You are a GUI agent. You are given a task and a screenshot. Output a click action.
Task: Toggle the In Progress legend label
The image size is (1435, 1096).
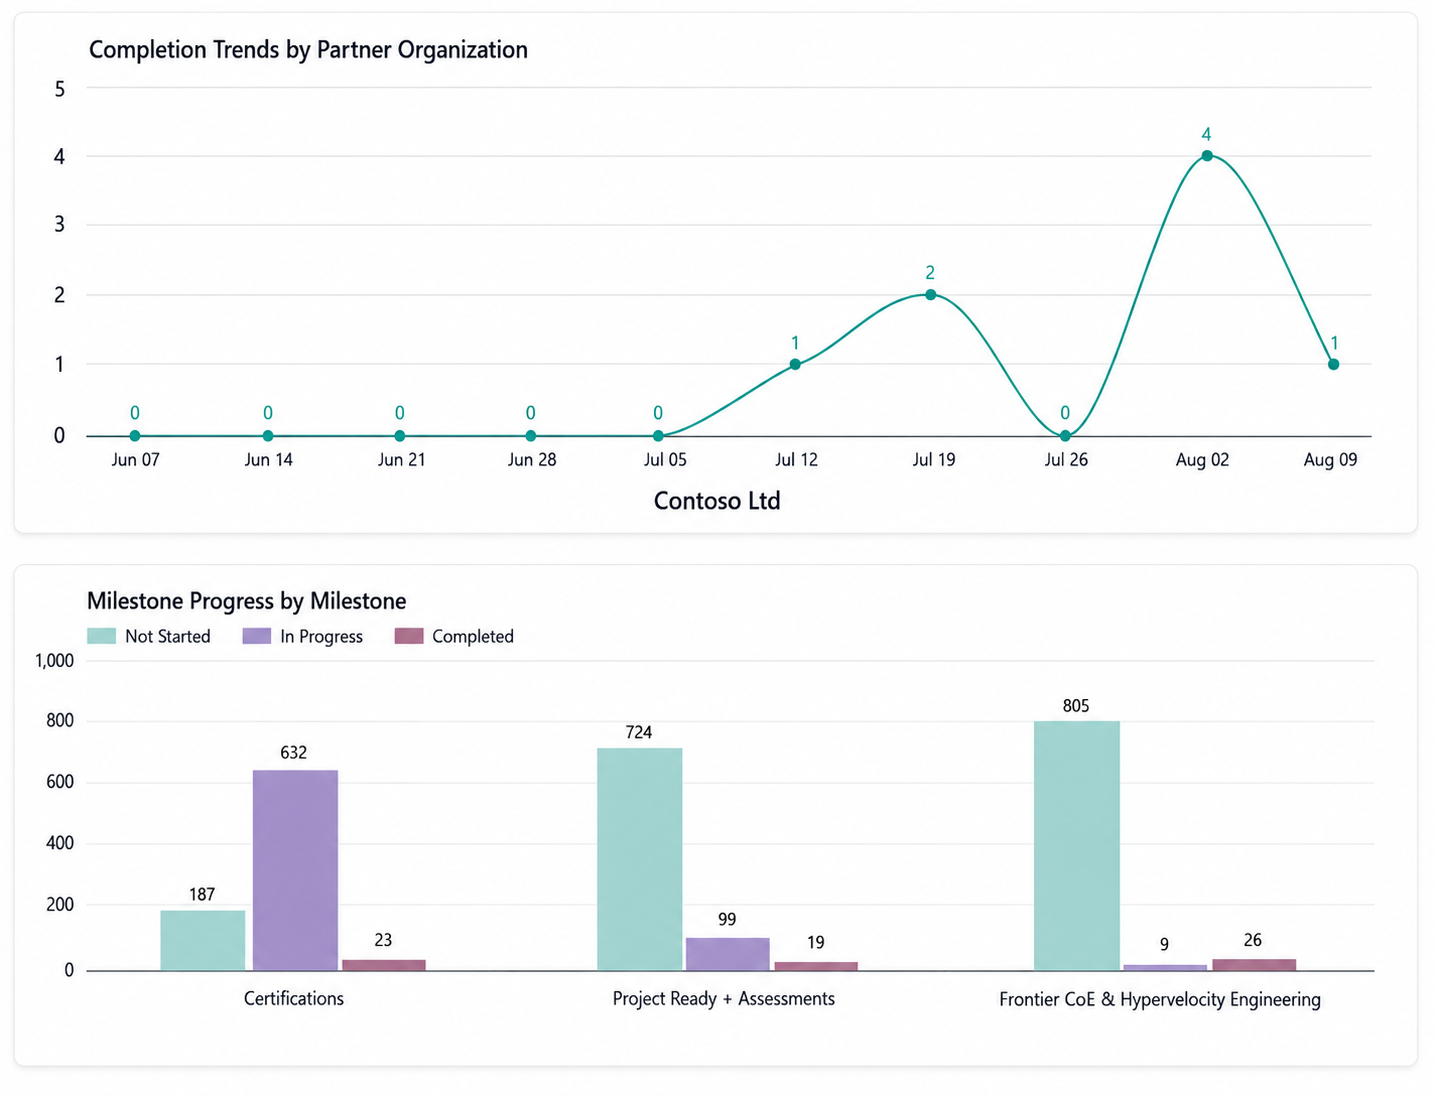pyautogui.click(x=321, y=636)
